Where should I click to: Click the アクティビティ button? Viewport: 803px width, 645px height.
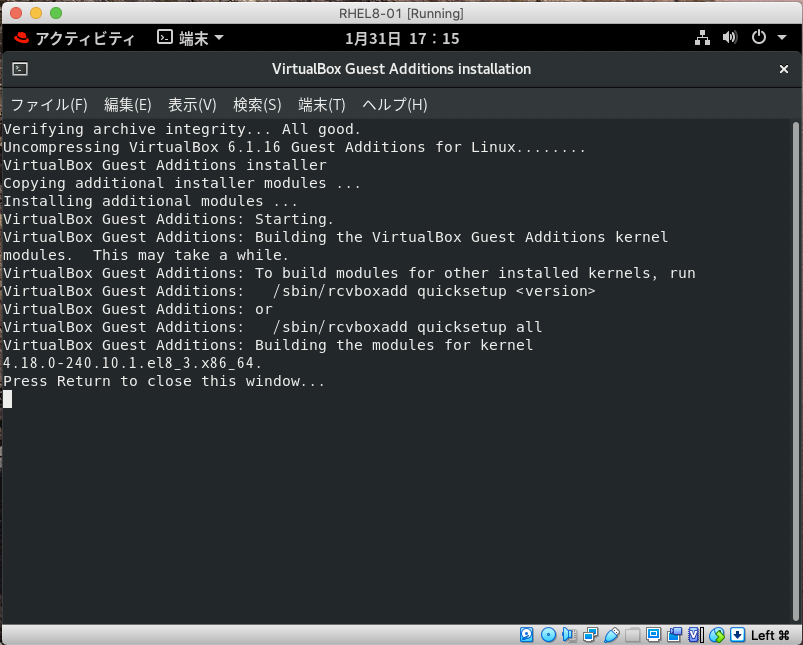(x=76, y=37)
